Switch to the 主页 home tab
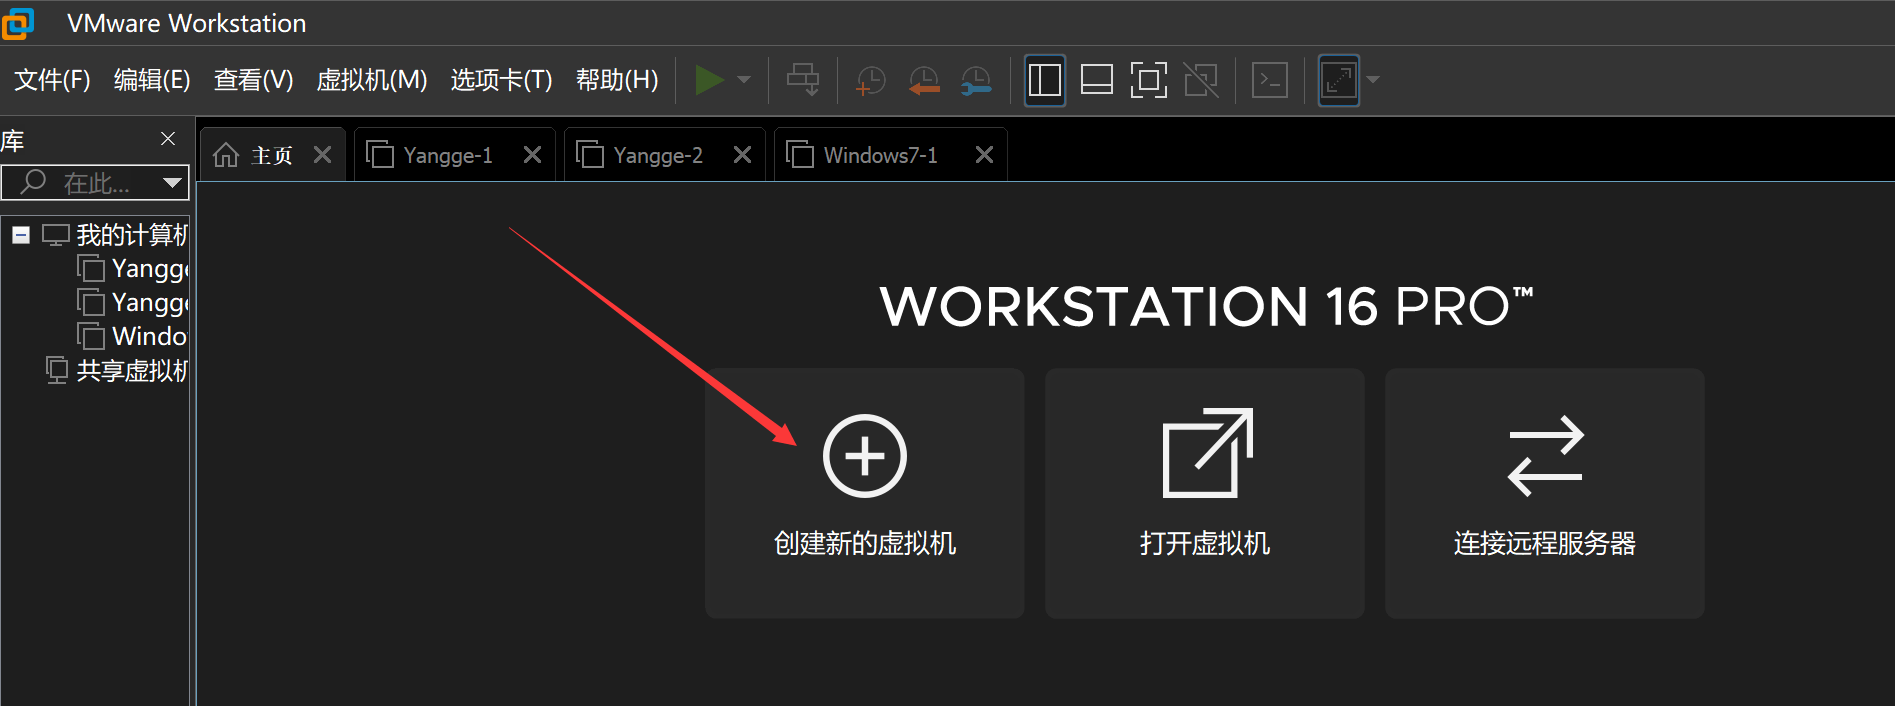Viewport: 1895px width, 706px height. [272, 155]
